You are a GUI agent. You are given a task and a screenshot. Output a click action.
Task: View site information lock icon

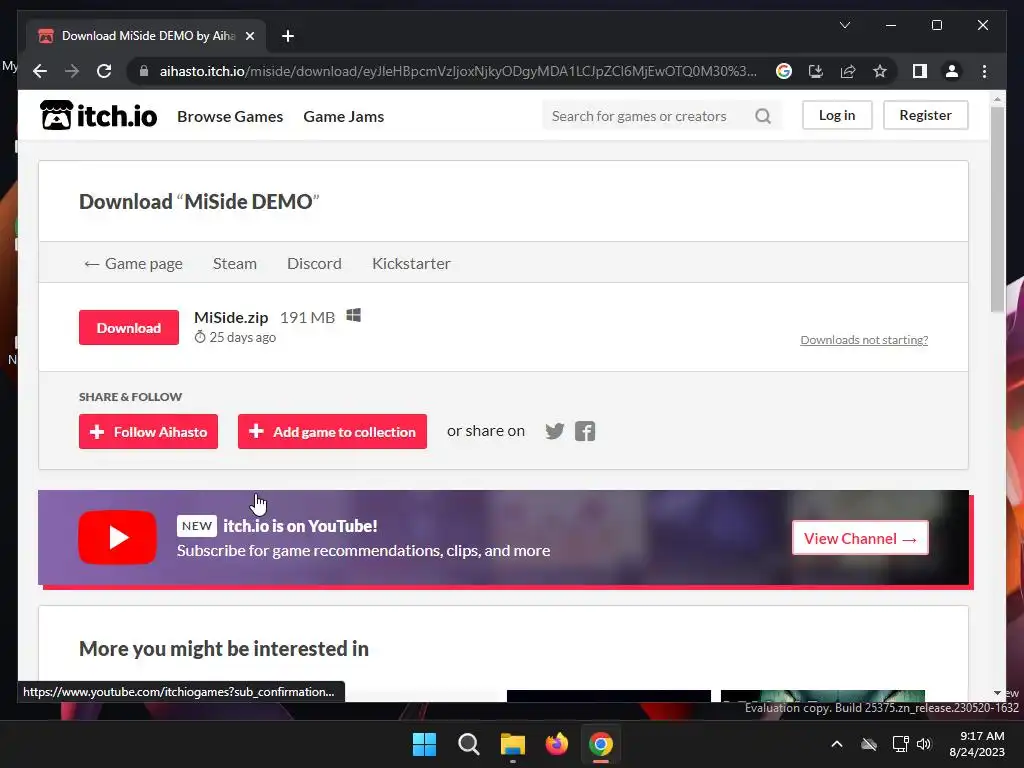click(x=144, y=71)
